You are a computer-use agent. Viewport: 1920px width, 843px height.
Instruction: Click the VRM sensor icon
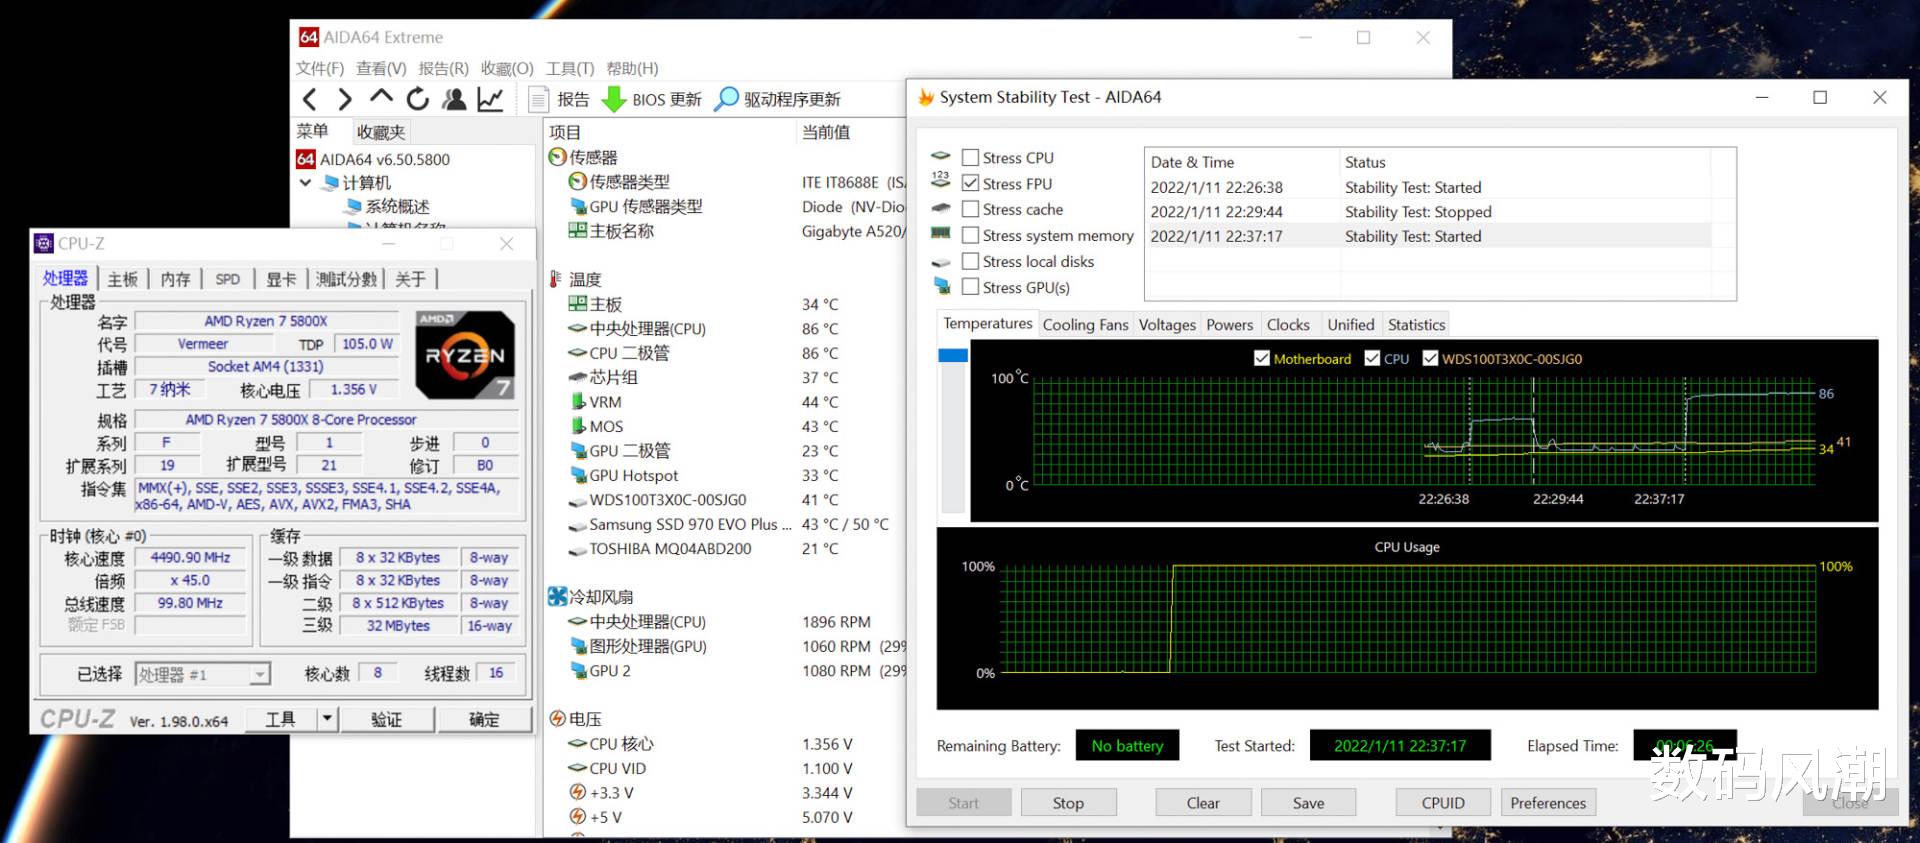click(577, 402)
